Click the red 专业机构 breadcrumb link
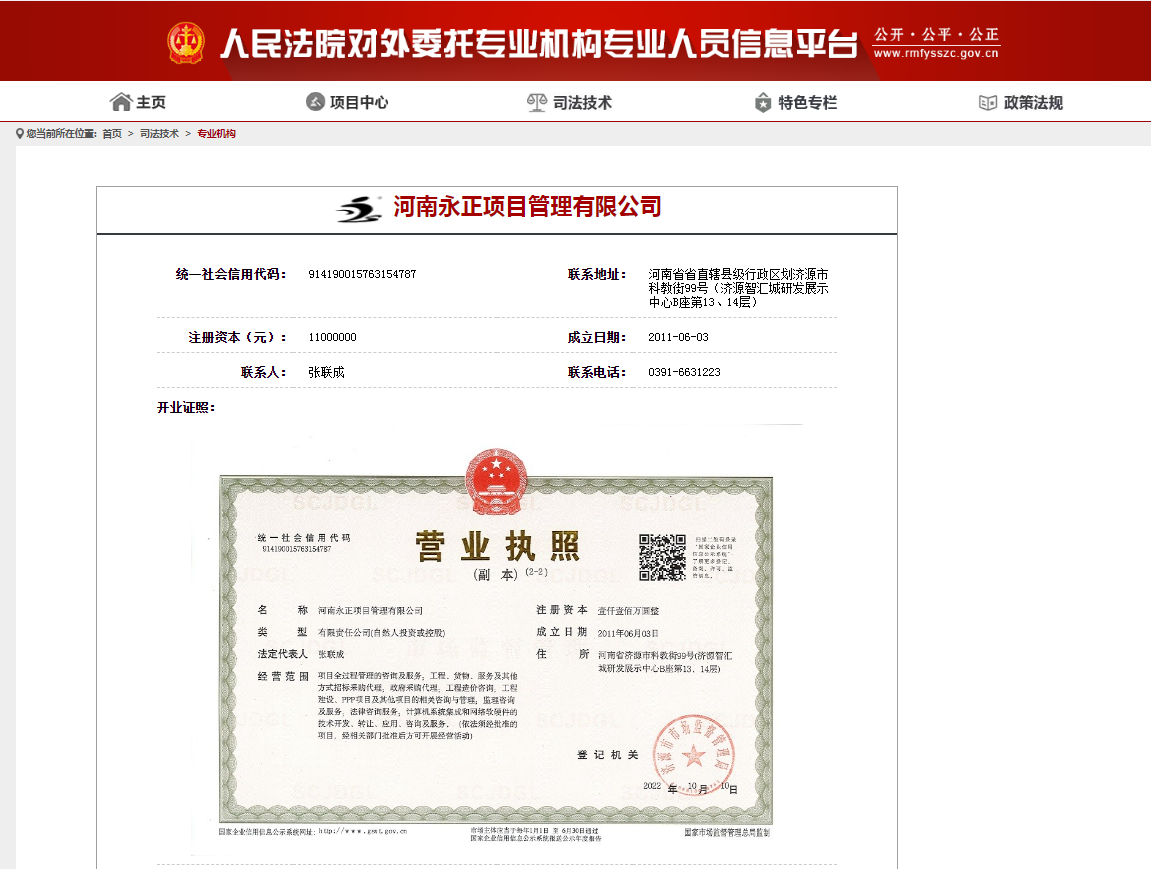Image resolution: width=1151 pixels, height=869 pixels. pos(216,133)
